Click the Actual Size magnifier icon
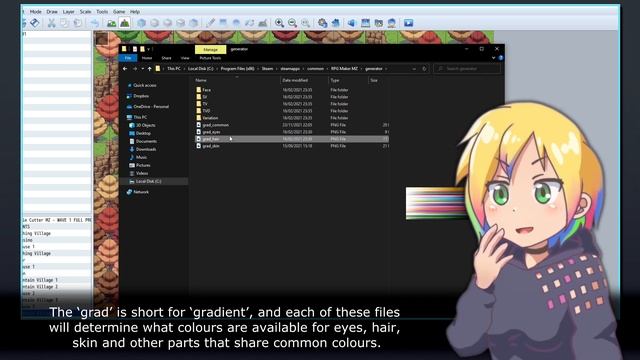This screenshot has height=360, width=640. (305, 23)
